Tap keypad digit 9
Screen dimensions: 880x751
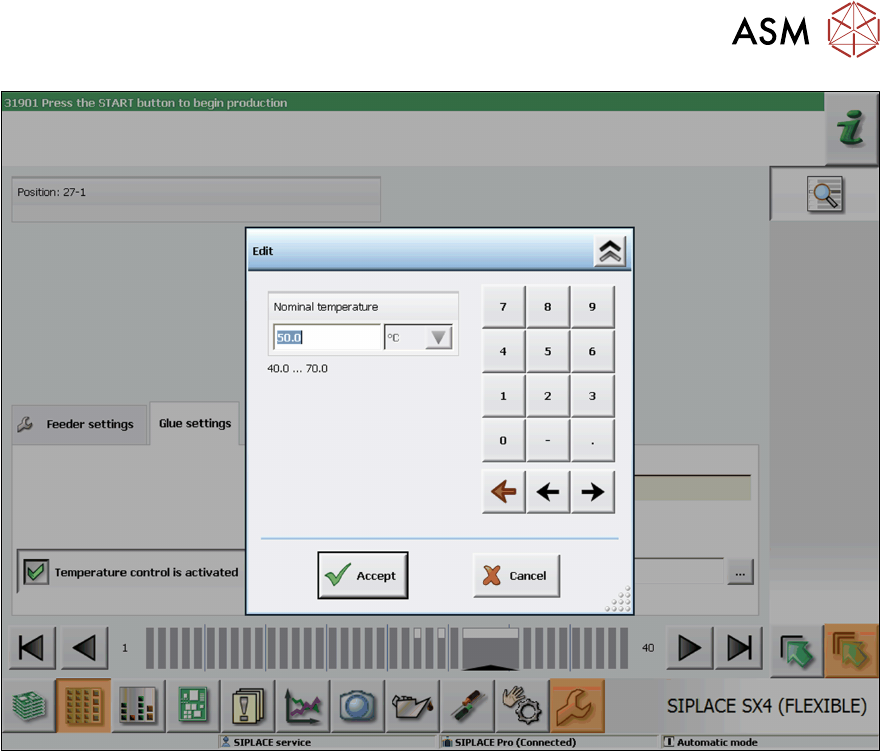(592, 306)
